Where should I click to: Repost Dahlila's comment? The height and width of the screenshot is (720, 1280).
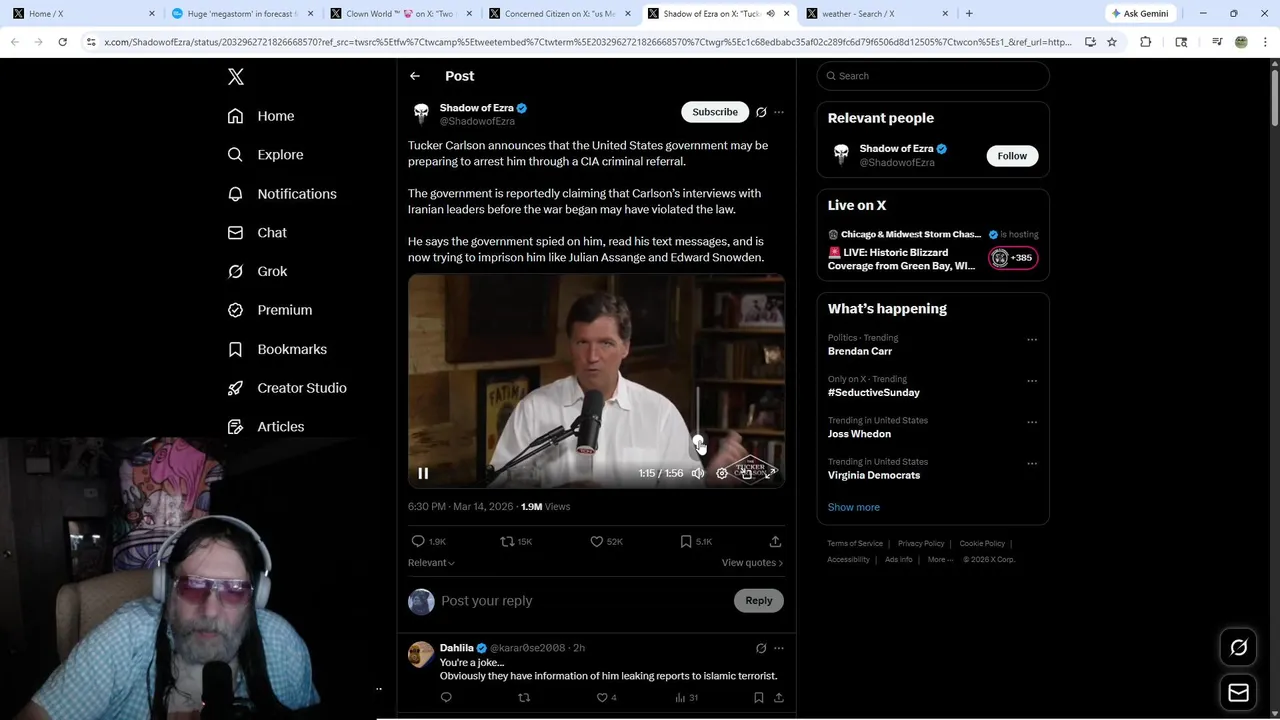pos(524,697)
